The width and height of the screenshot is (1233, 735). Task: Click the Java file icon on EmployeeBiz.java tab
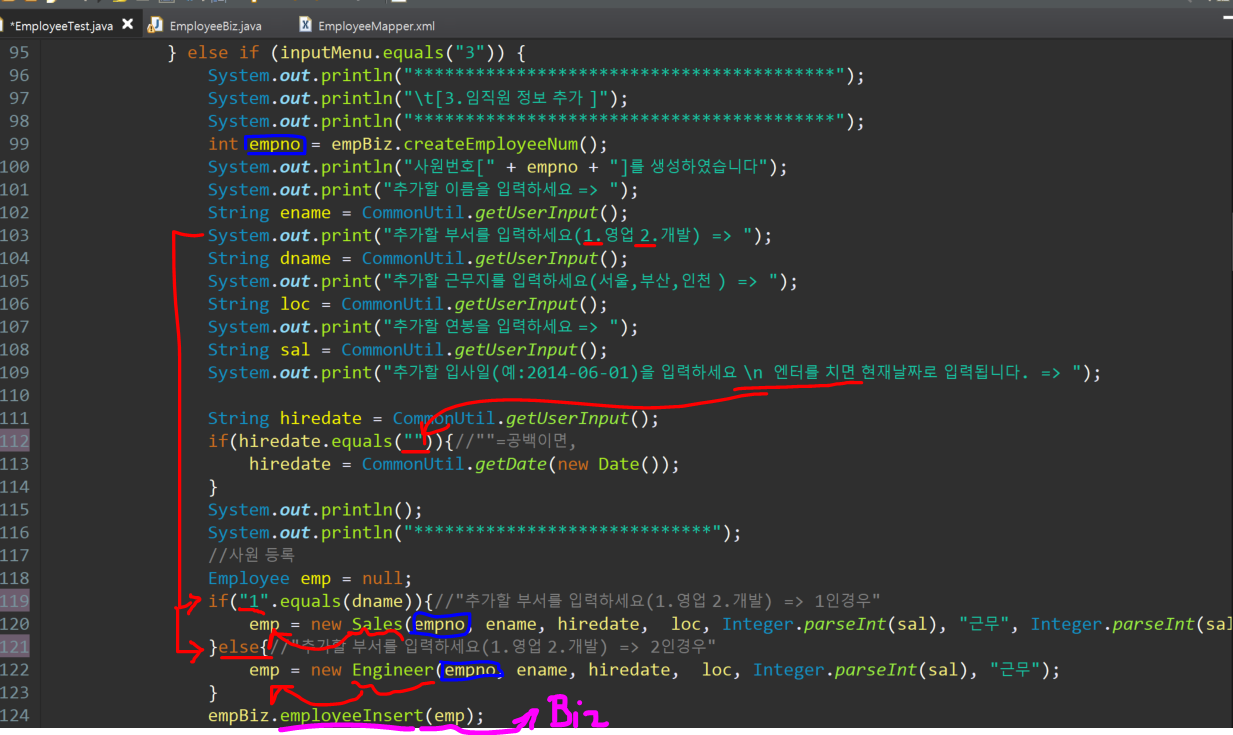pos(156,25)
